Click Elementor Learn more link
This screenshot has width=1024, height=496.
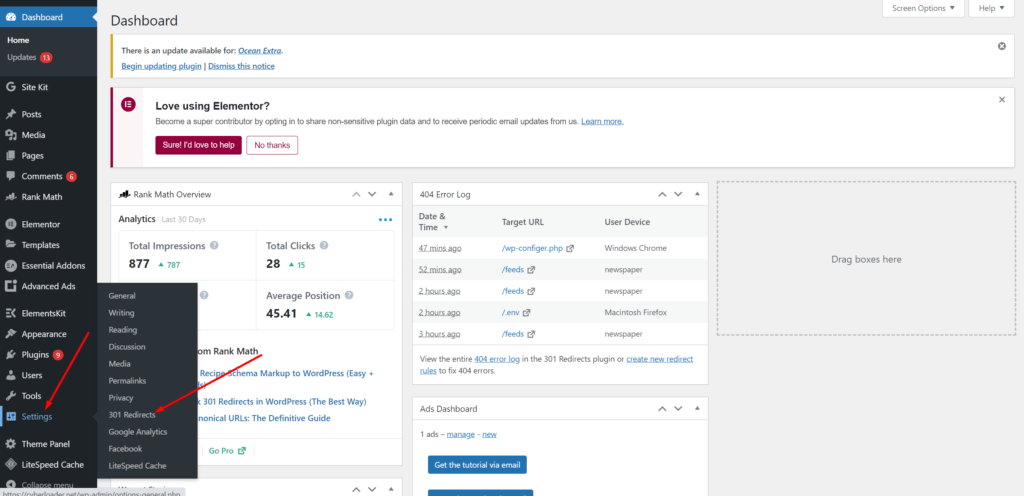coord(602,121)
